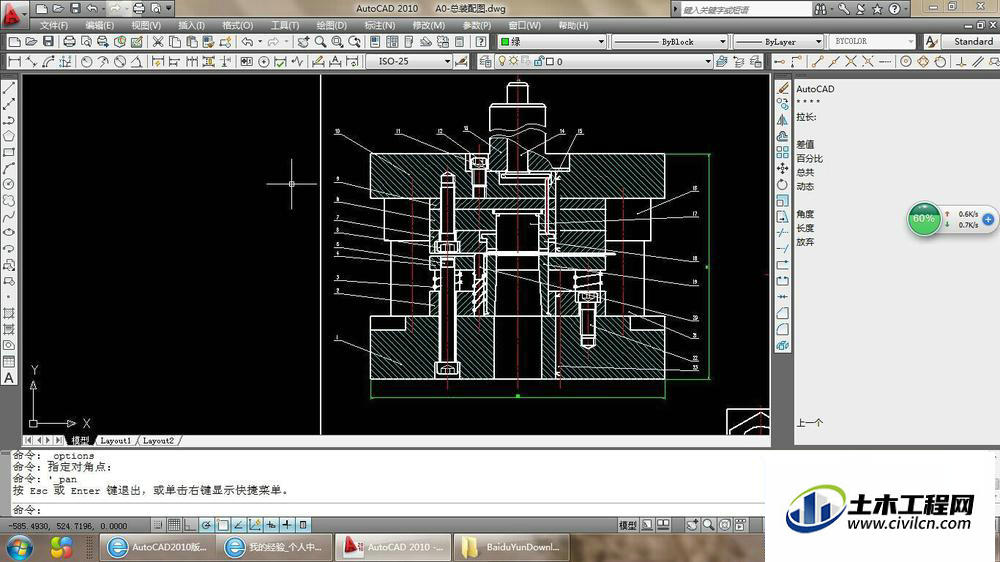The height and width of the screenshot is (562, 1000).
Task: Open AutoCAD2010版 browser taskbar button
Action: (157, 547)
